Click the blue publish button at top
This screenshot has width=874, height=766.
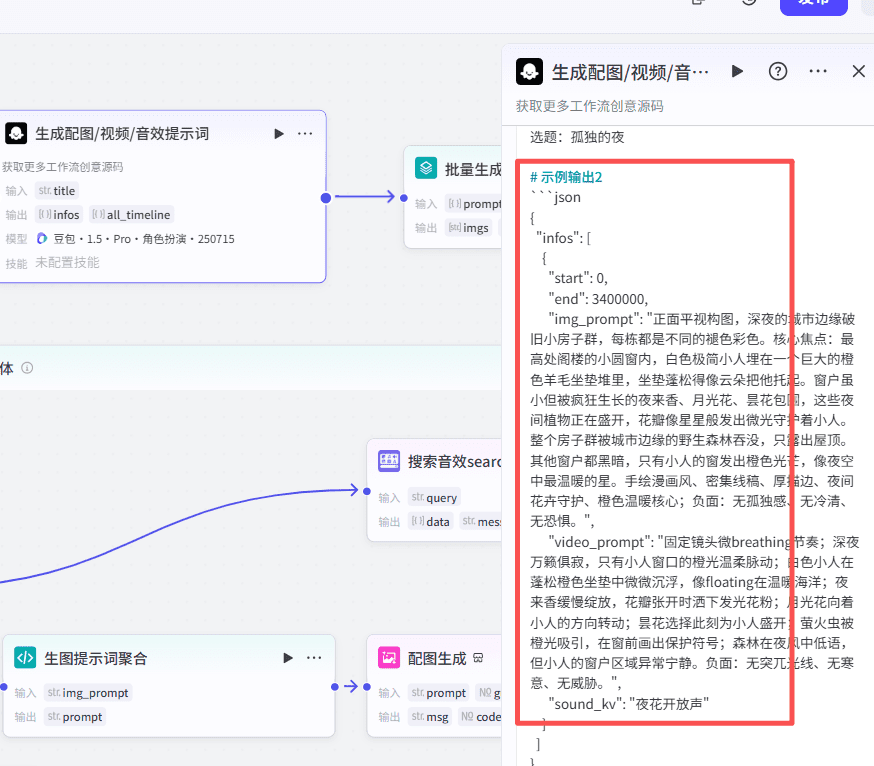pyautogui.click(x=813, y=6)
